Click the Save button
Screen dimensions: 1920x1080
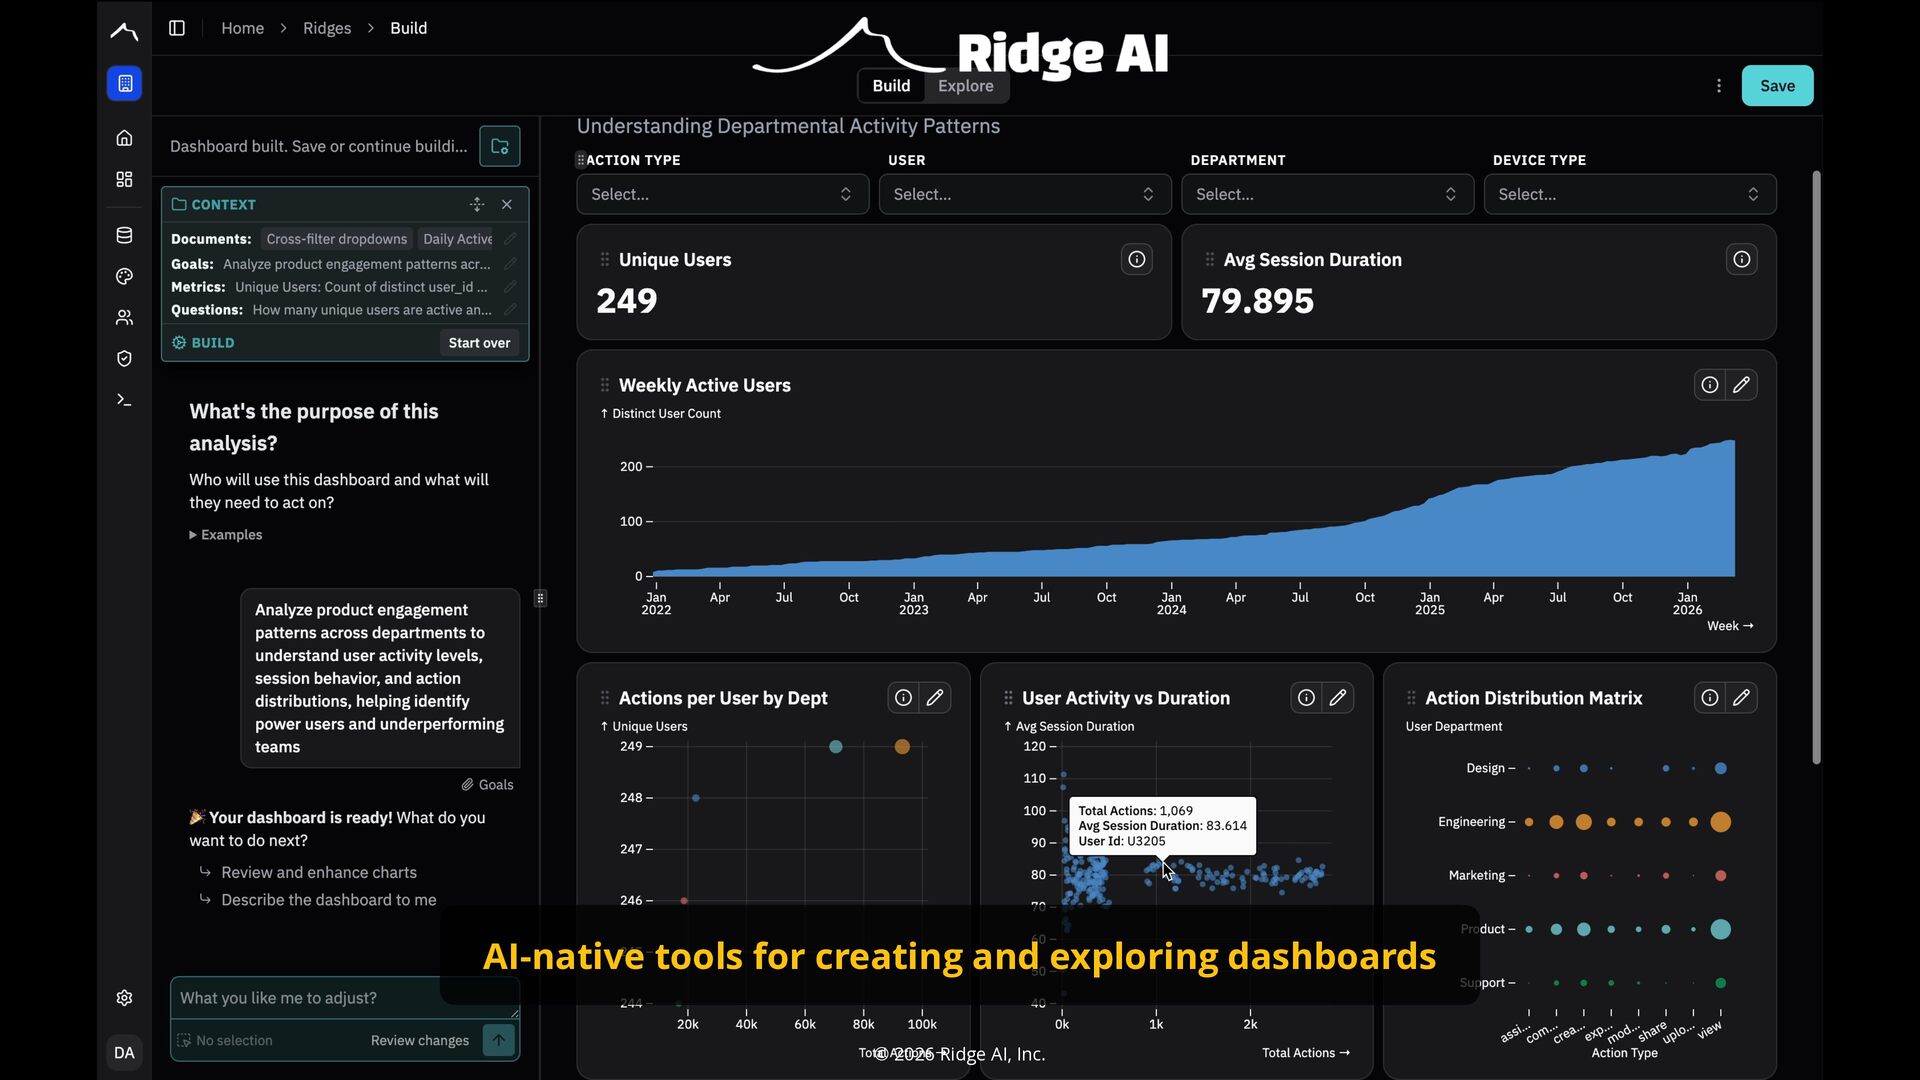coord(1777,86)
